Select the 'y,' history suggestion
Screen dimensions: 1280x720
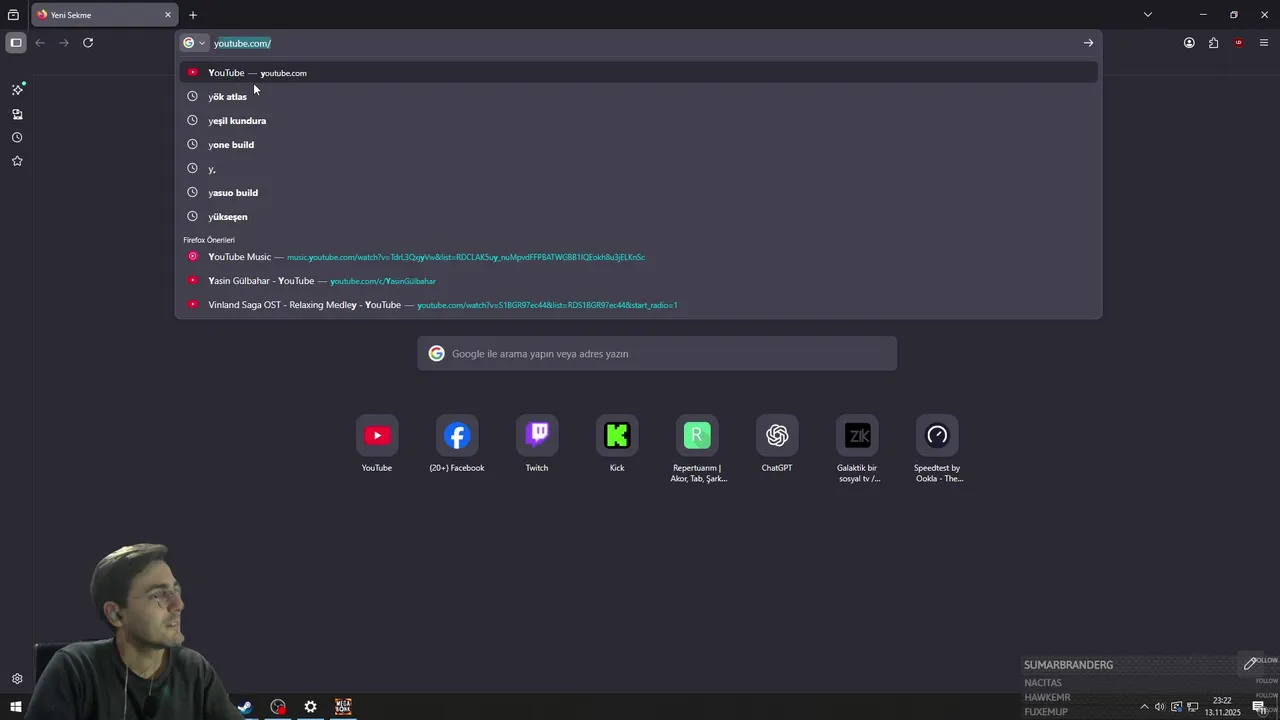639,168
